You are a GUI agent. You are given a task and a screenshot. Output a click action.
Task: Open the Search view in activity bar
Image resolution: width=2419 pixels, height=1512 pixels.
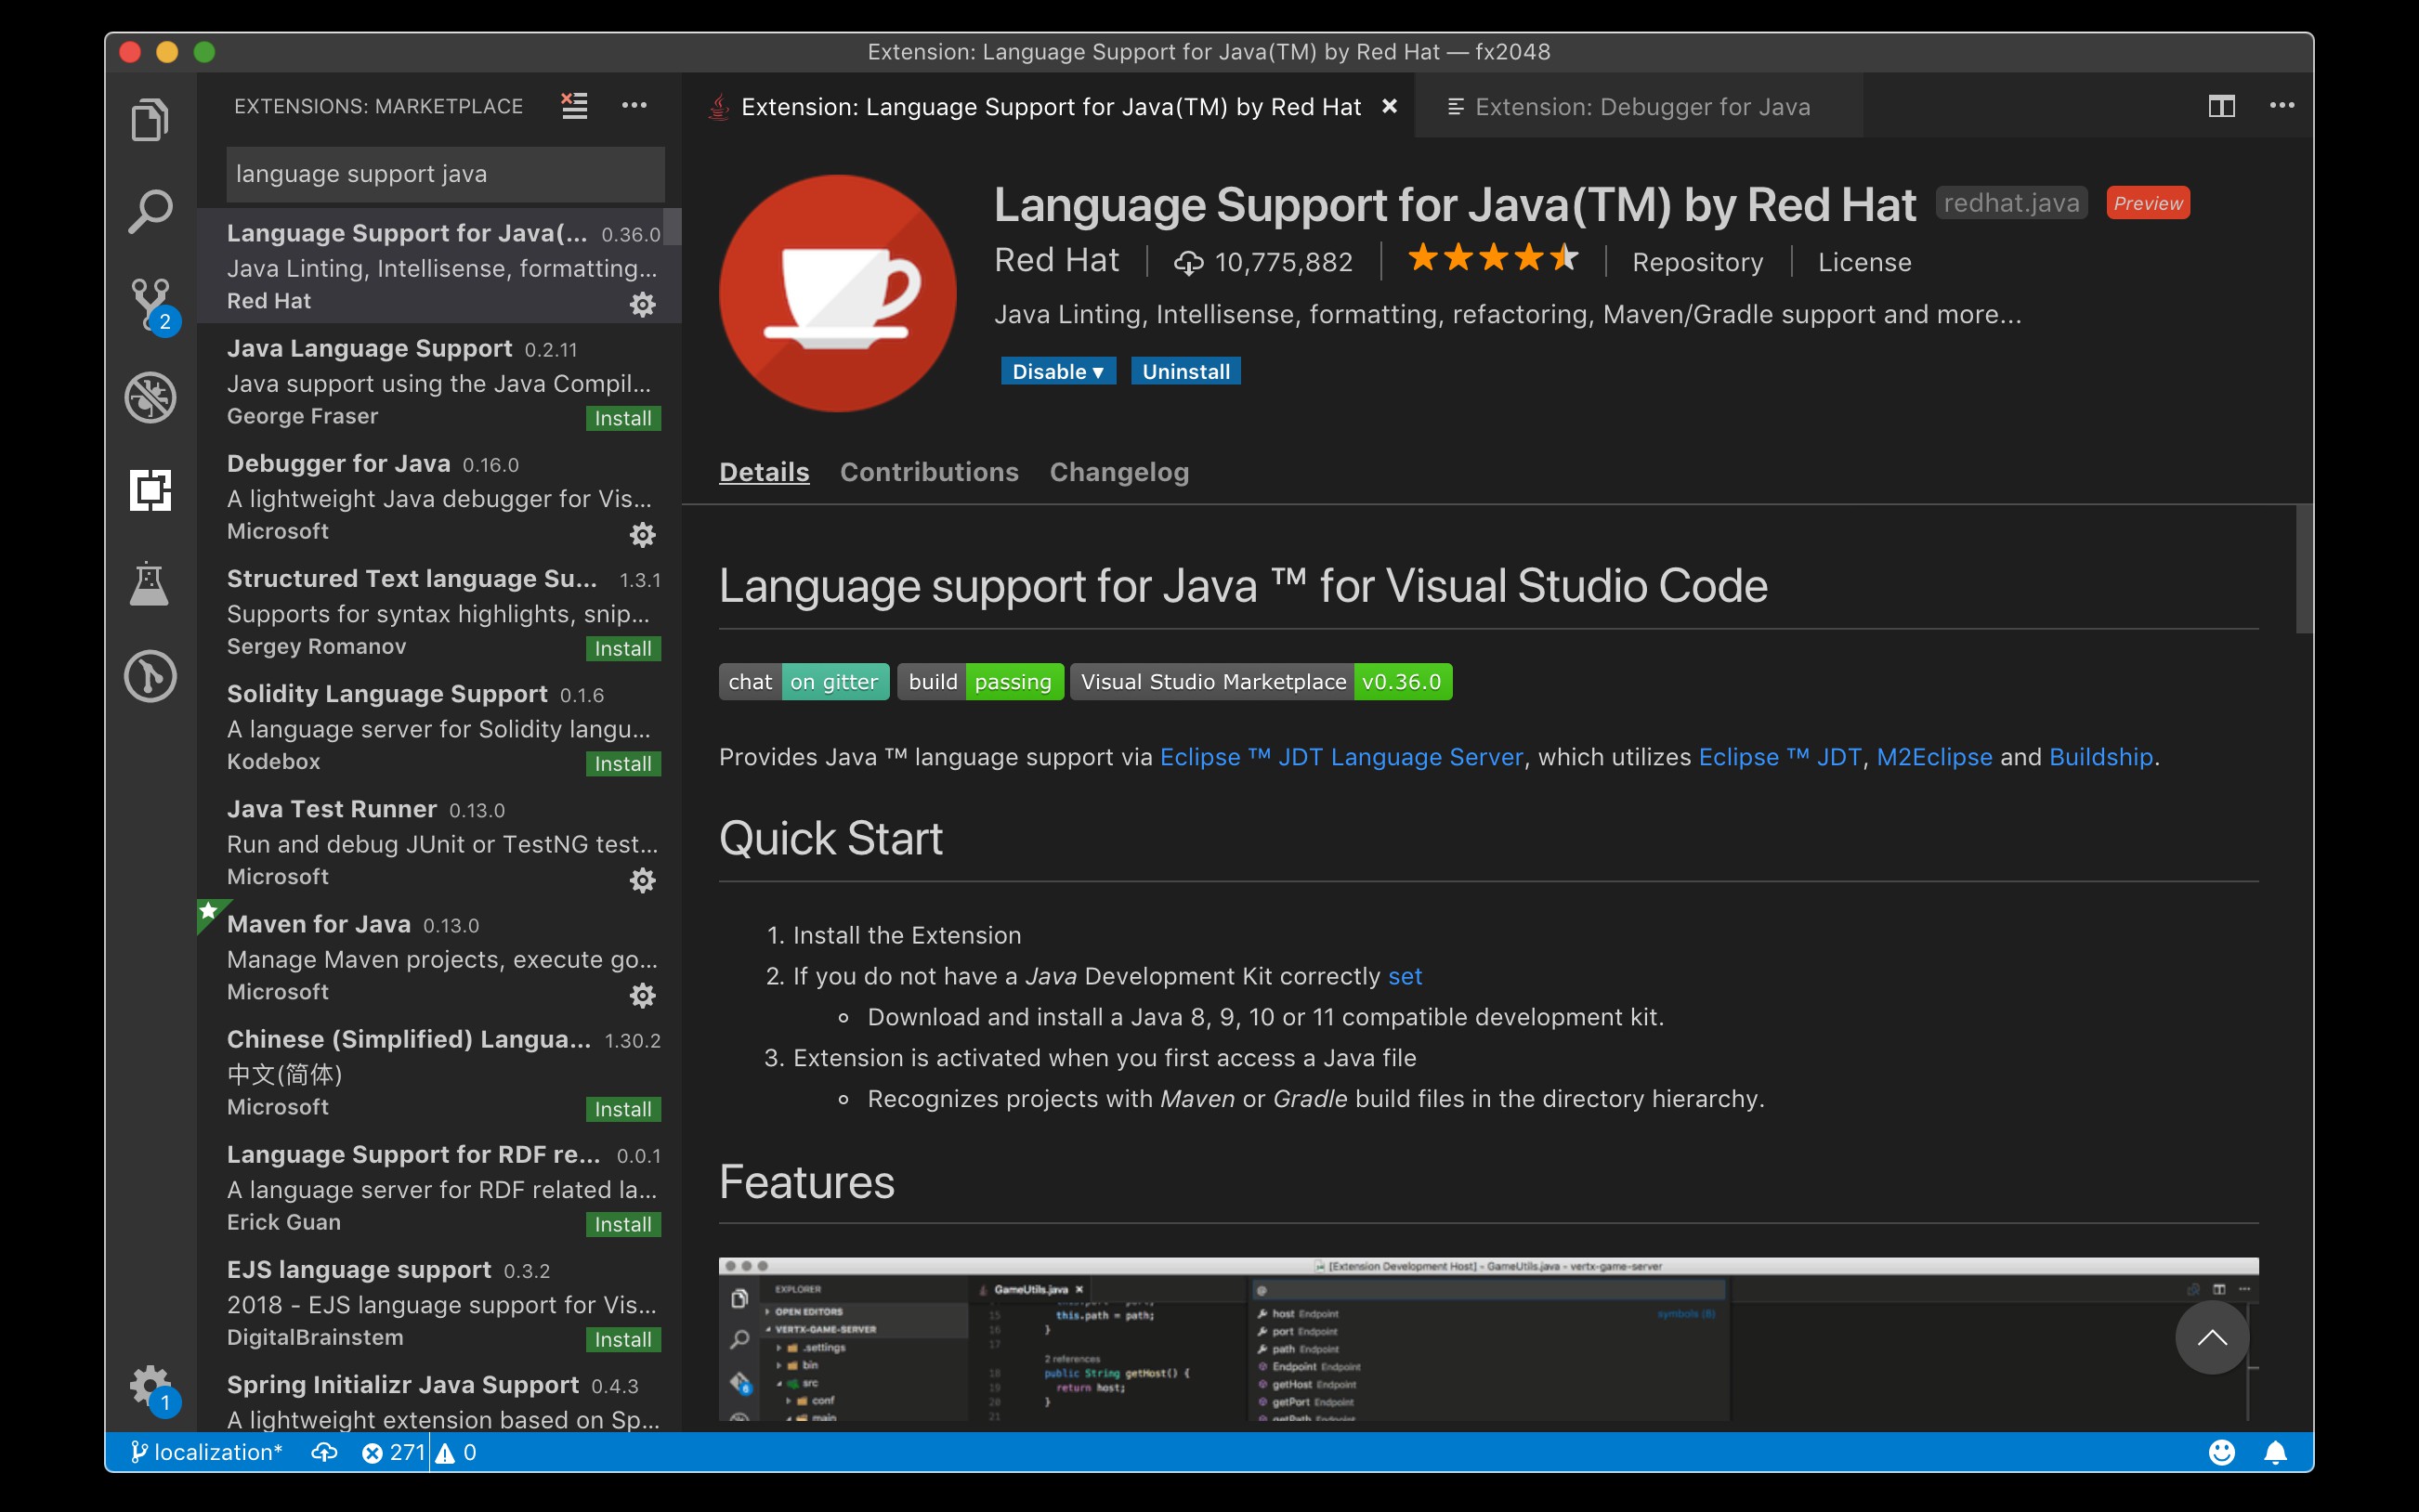tap(150, 211)
